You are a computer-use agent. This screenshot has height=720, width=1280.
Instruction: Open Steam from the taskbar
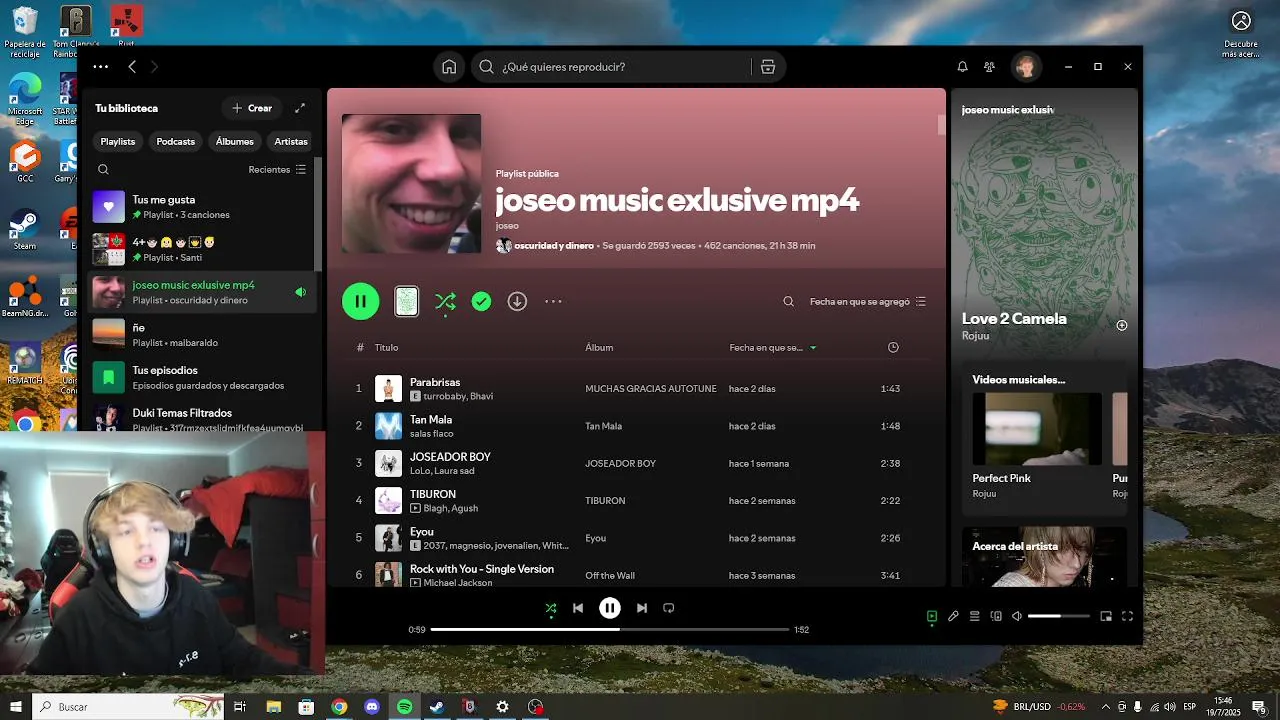point(437,707)
